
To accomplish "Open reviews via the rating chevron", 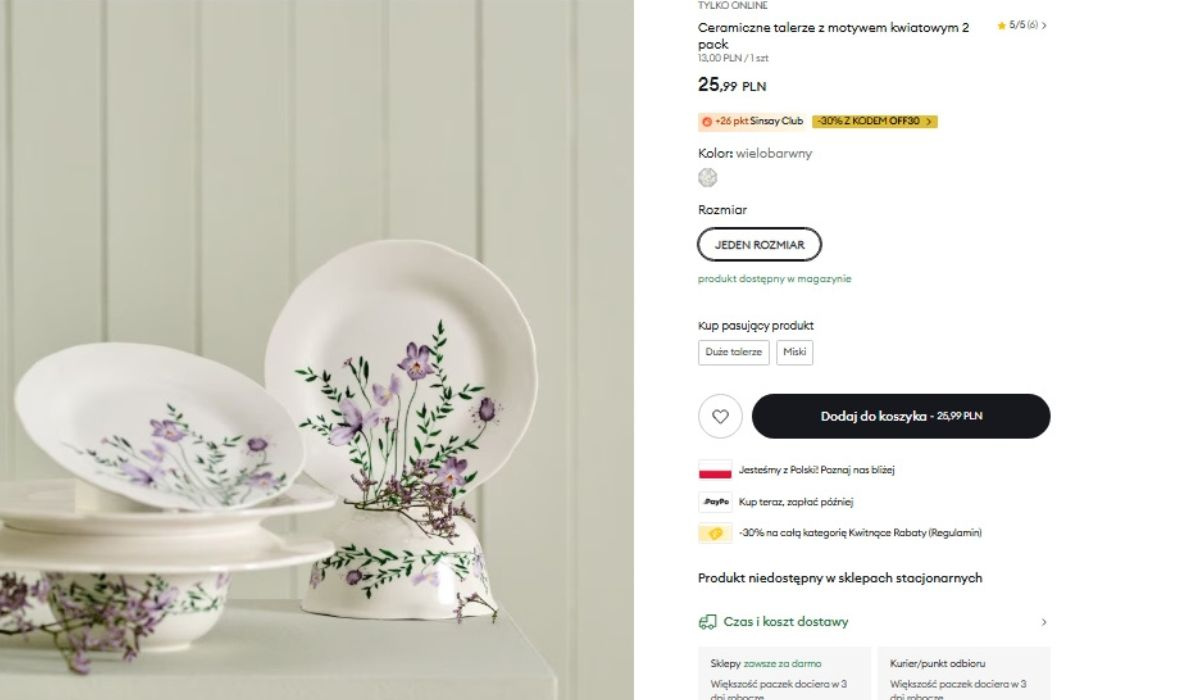I will 1044,26.
